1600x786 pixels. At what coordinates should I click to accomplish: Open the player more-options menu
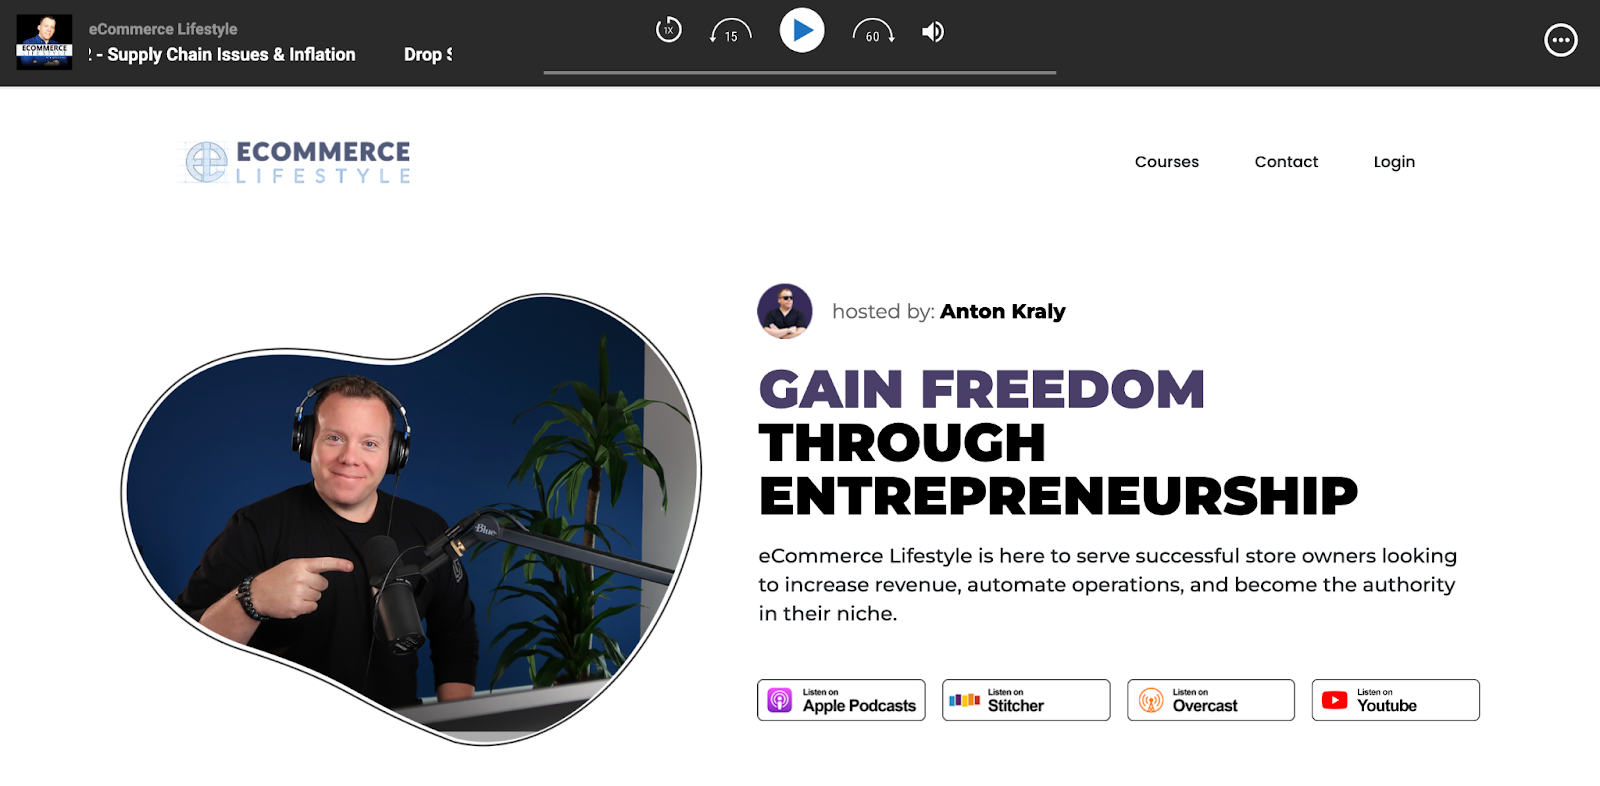tap(1561, 40)
